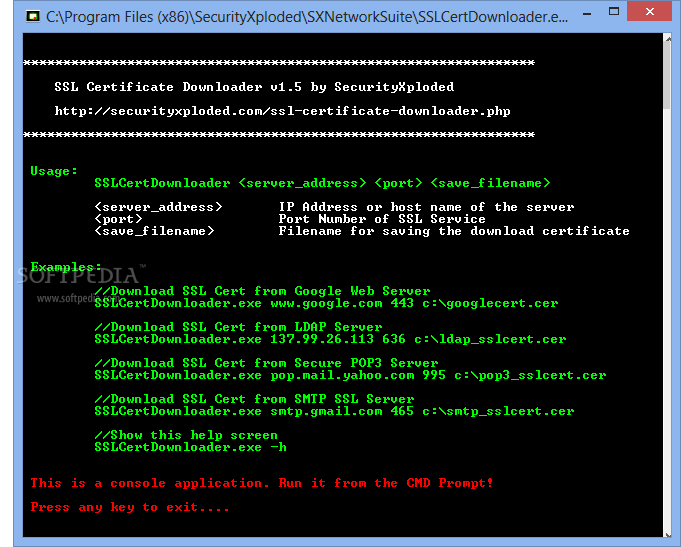Click 'Port Number of SSL Service' description
681x547 pixels.
tap(382, 219)
